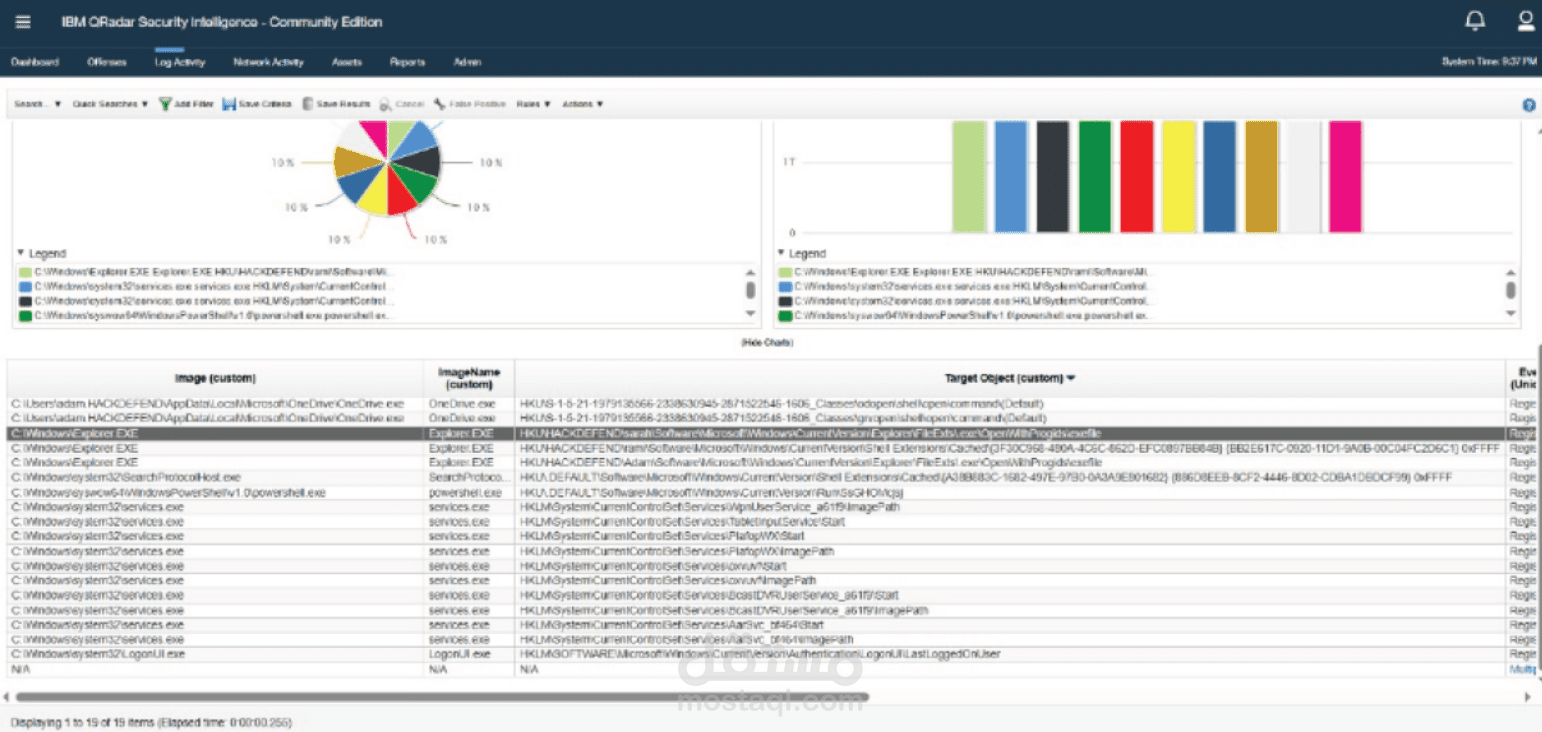
Task: Collapse the pie chart Legend expander
Action: coord(21,254)
